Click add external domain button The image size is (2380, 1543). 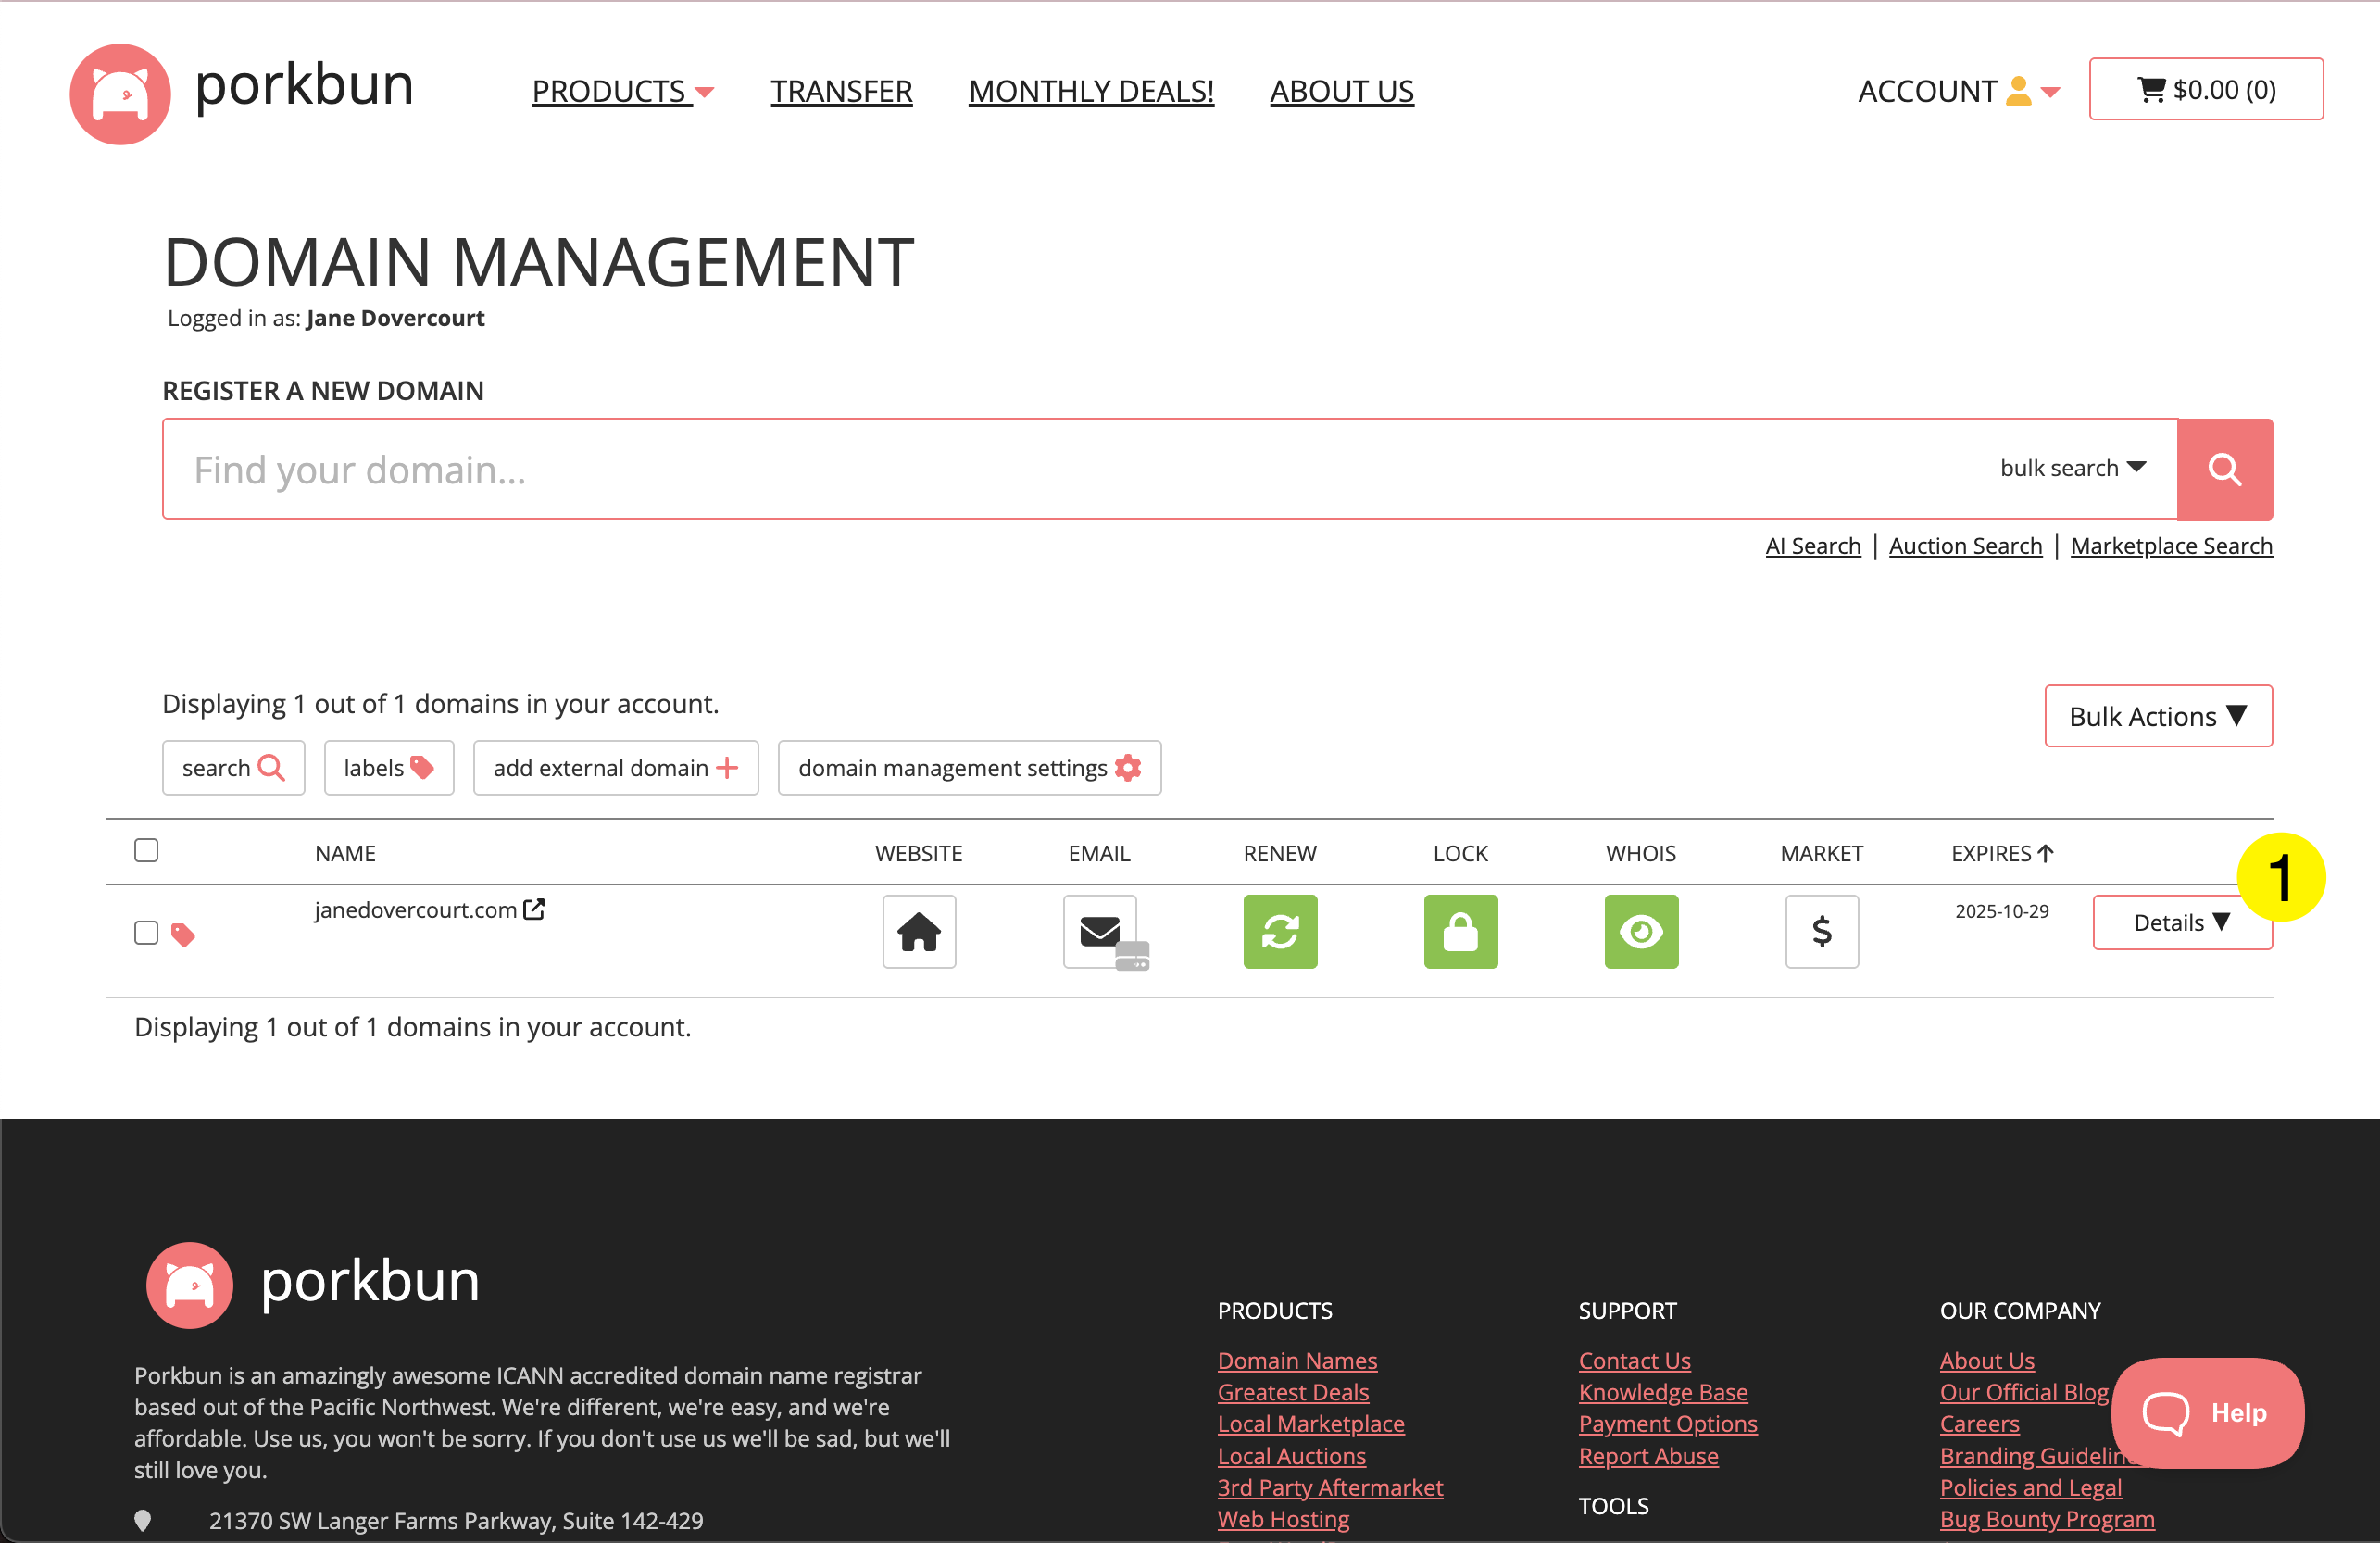[x=616, y=768]
